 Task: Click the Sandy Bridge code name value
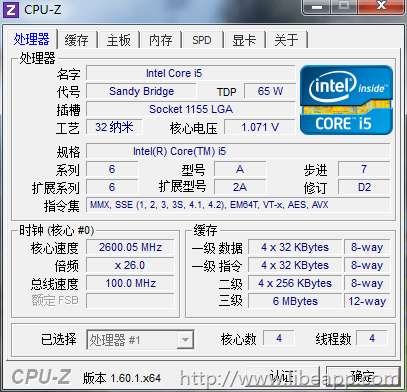[141, 91]
